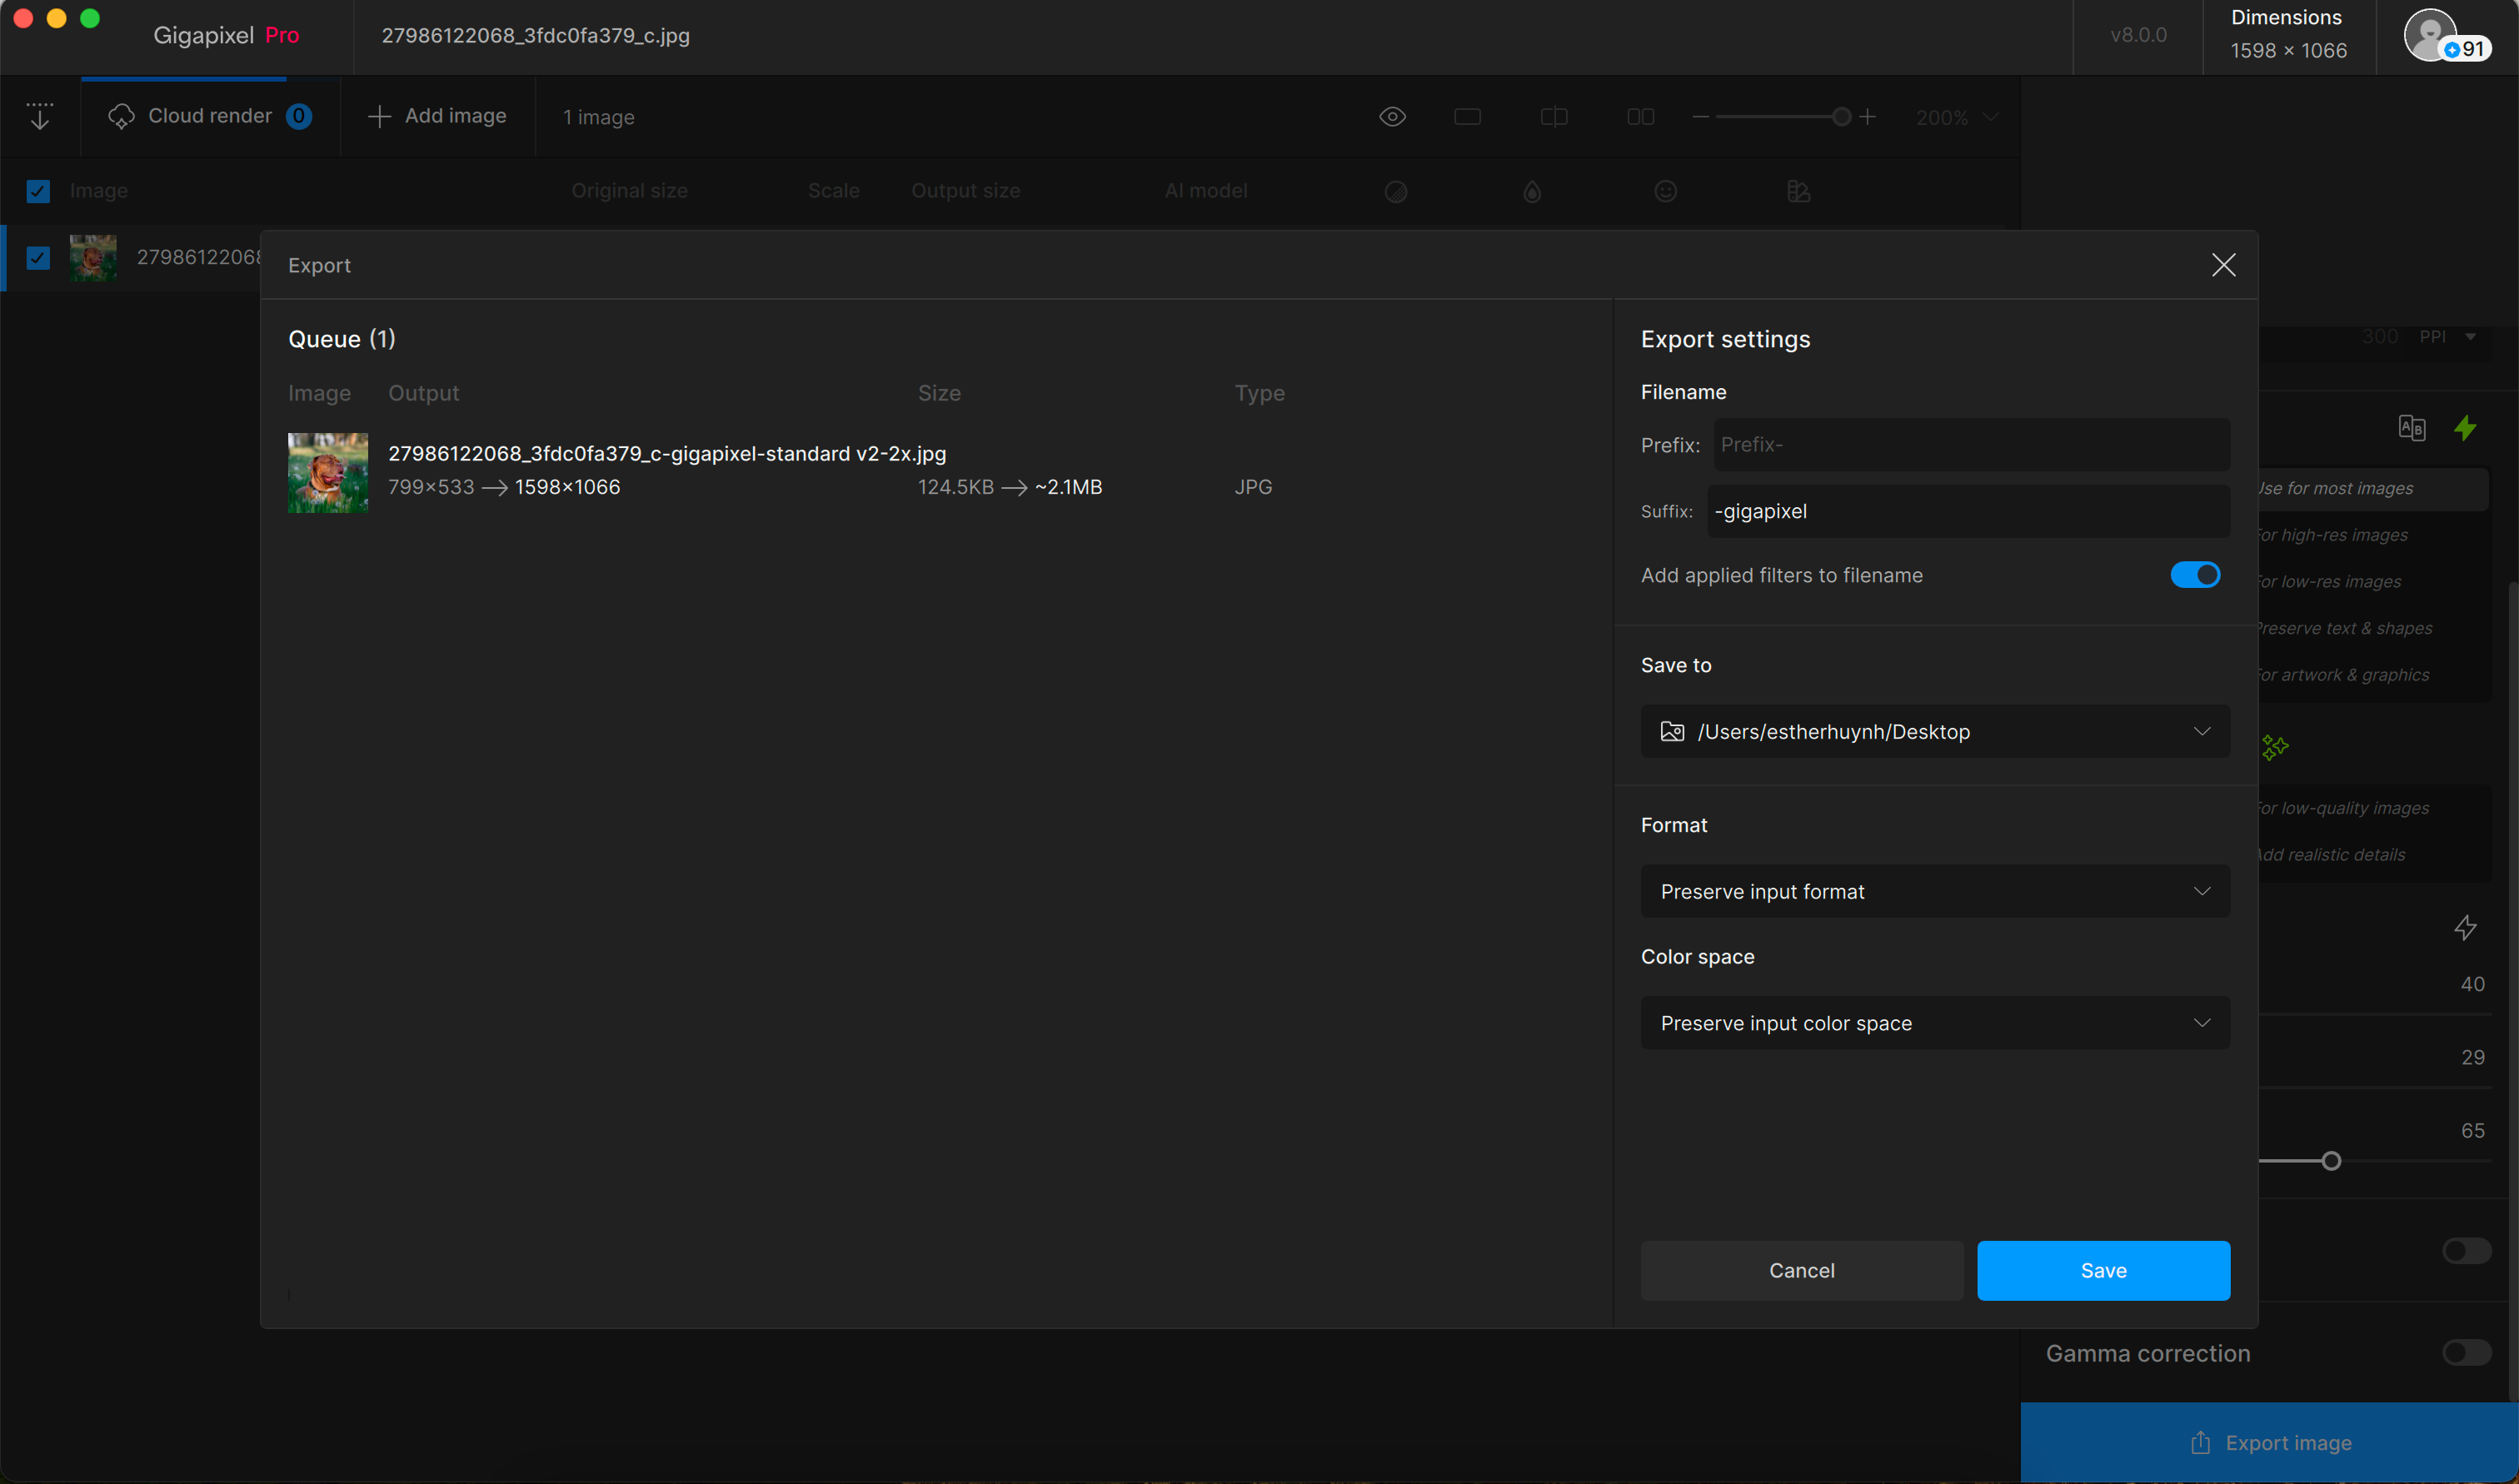Select the side-by-side view layout icon
The image size is (2519, 1484).
1640,117
